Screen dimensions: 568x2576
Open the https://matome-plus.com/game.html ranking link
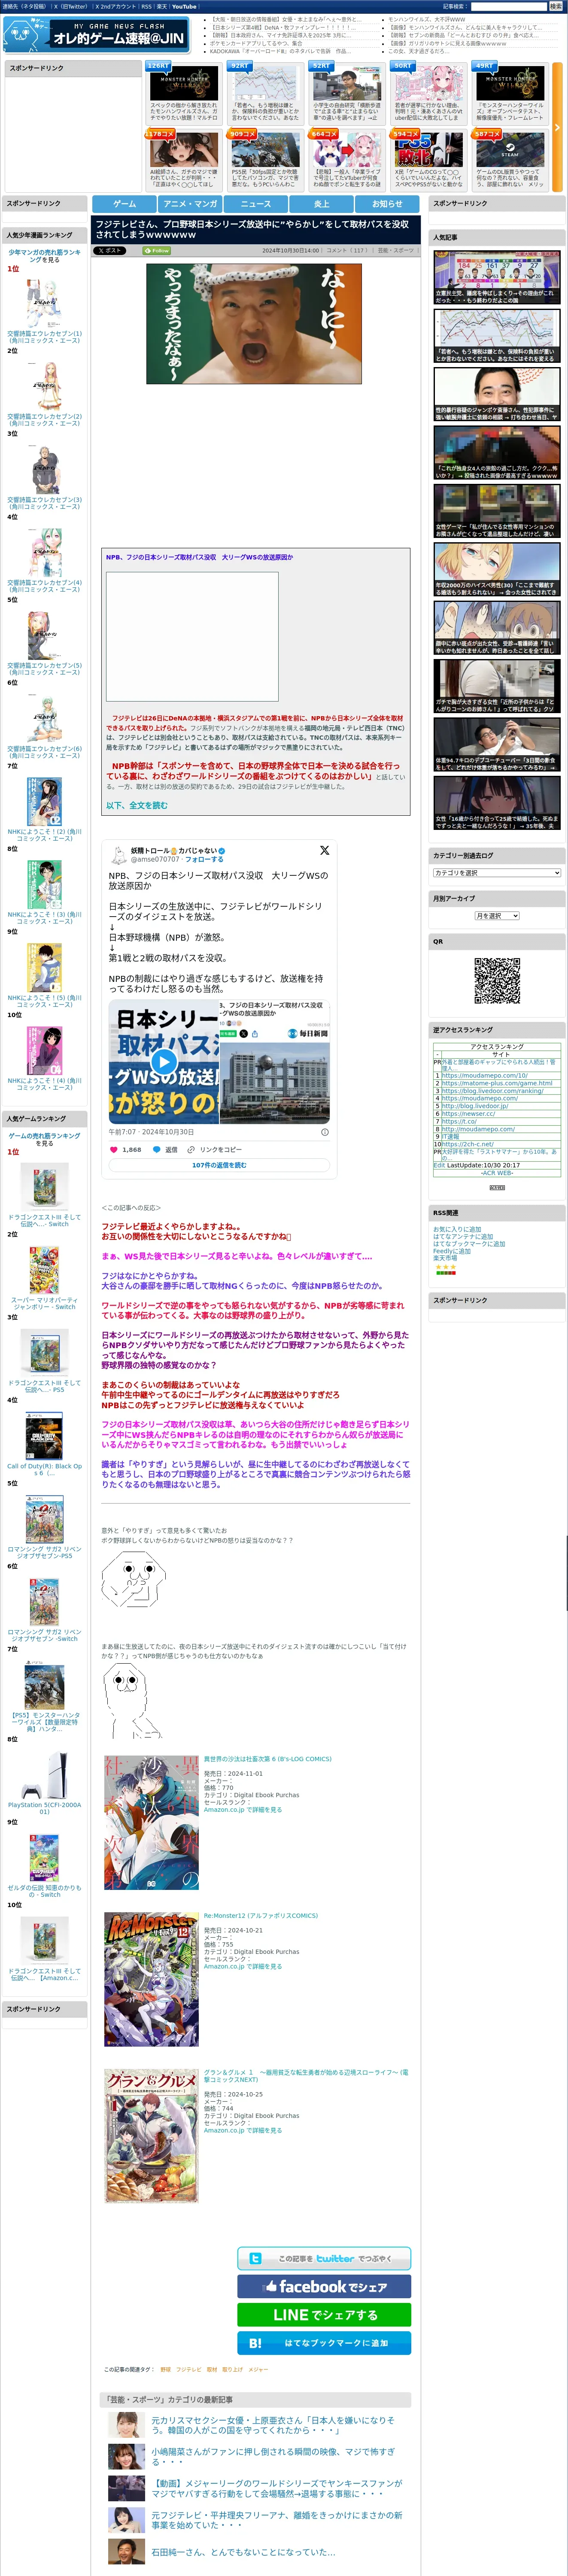497,1083
